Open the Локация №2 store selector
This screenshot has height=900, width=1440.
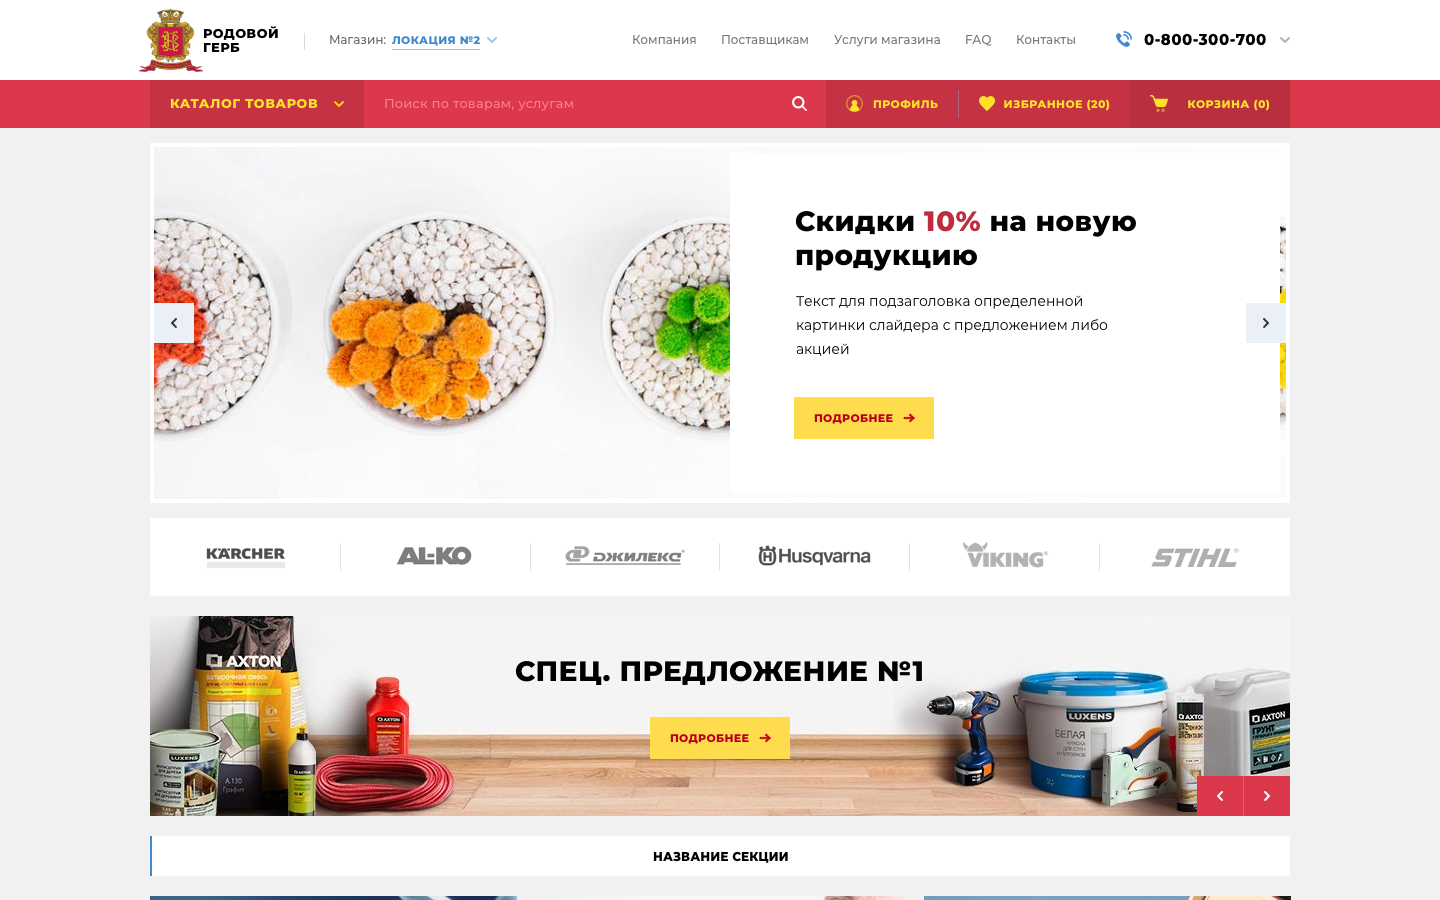444,40
